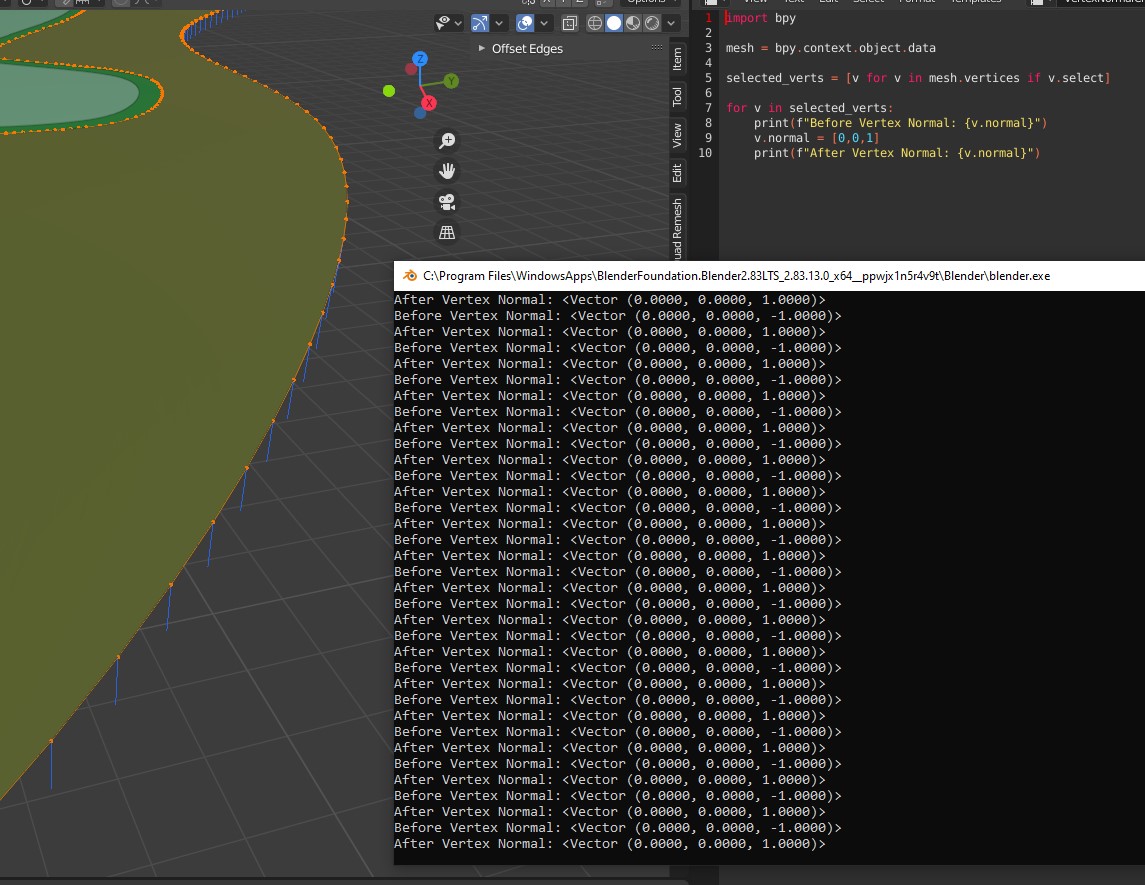Toggle the camera view icon
Screen dimensions: 1145x885
tap(447, 202)
